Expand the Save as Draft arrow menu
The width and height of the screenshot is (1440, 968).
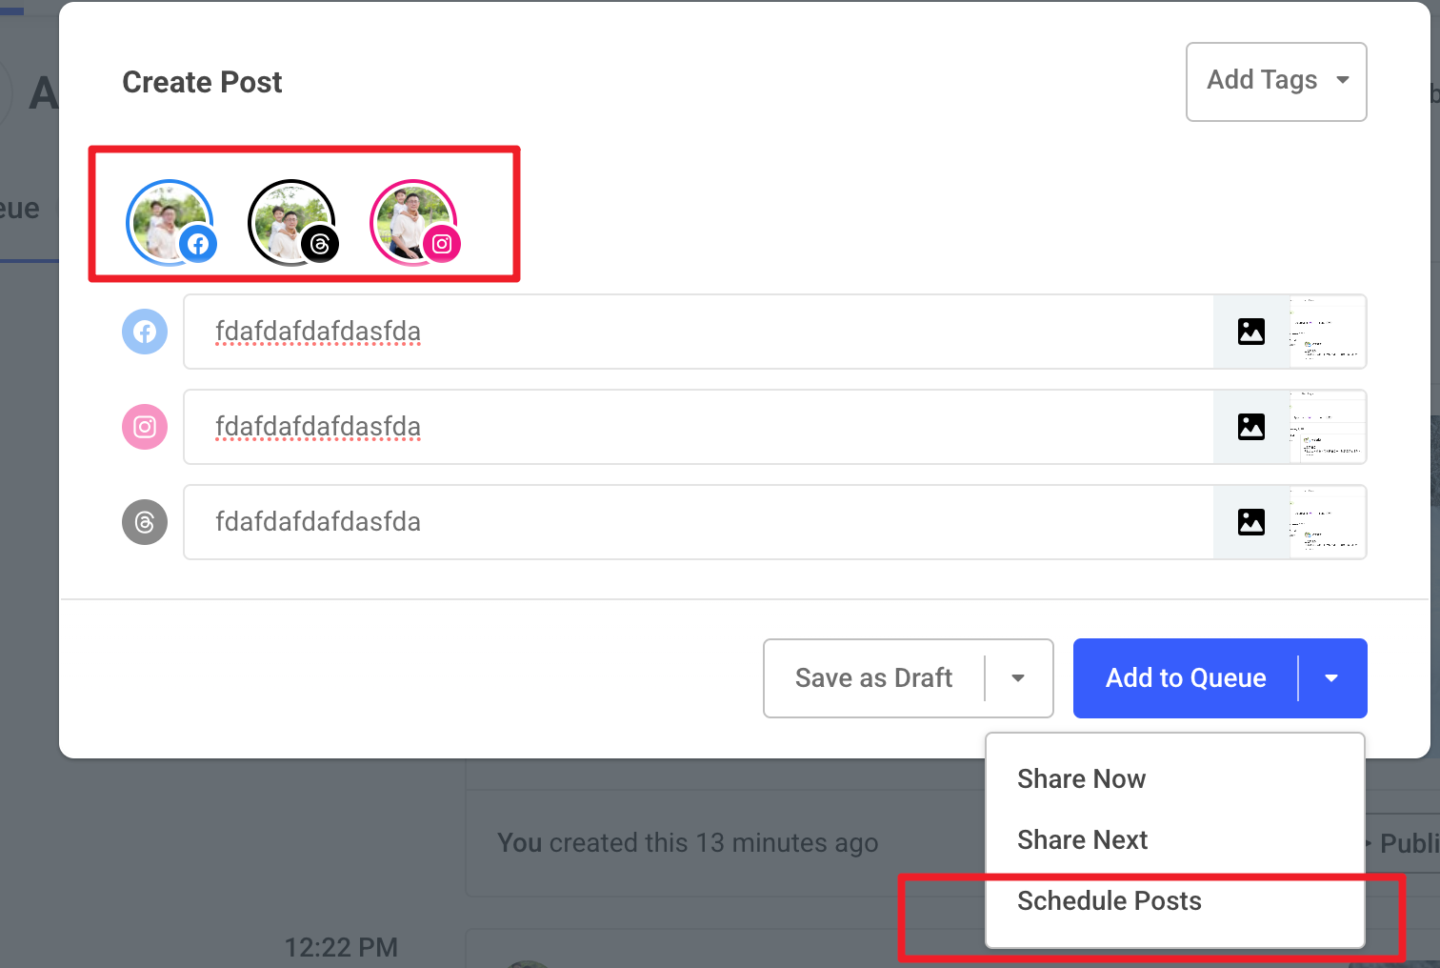coord(1018,678)
